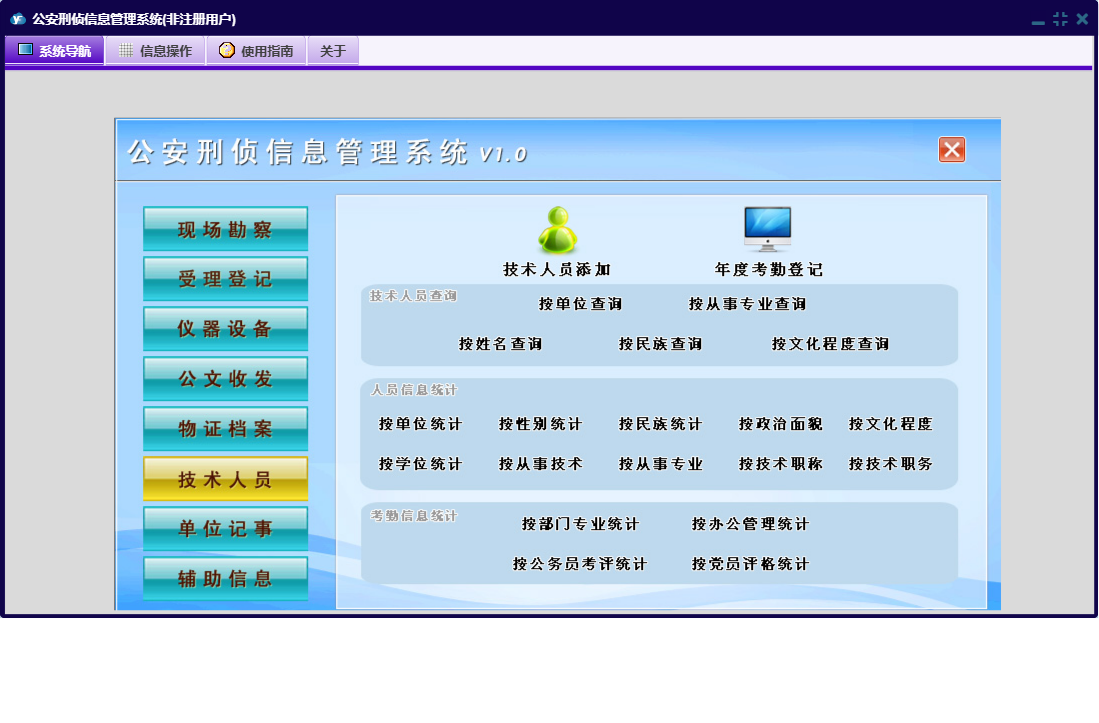Select the 关于 menu tab

click(x=333, y=51)
